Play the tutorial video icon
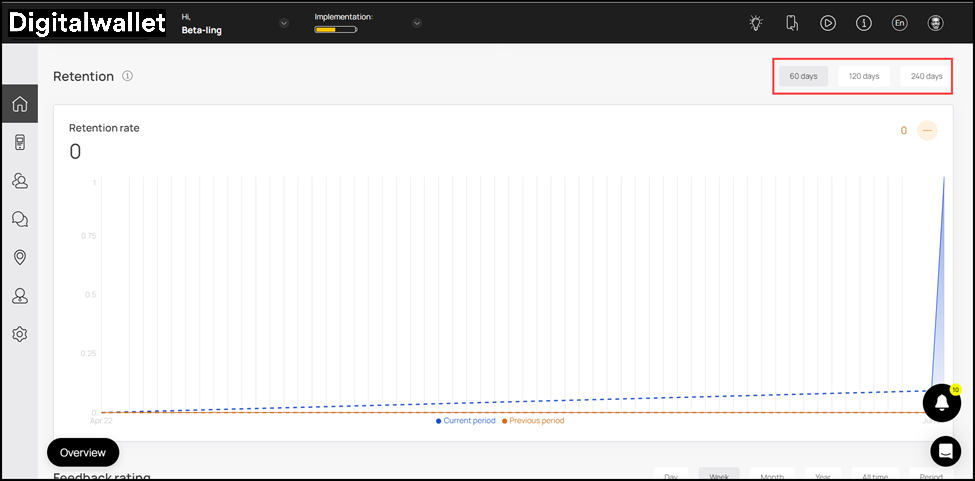This screenshot has height=481, width=975. pyautogui.click(x=828, y=23)
